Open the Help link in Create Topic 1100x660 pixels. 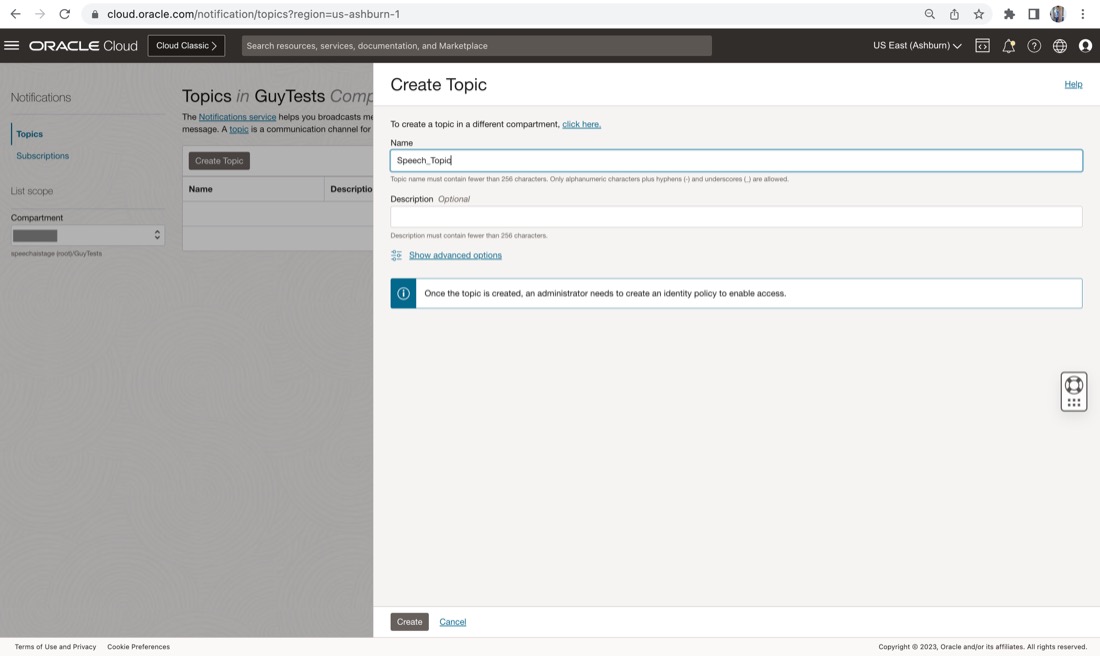click(1073, 84)
